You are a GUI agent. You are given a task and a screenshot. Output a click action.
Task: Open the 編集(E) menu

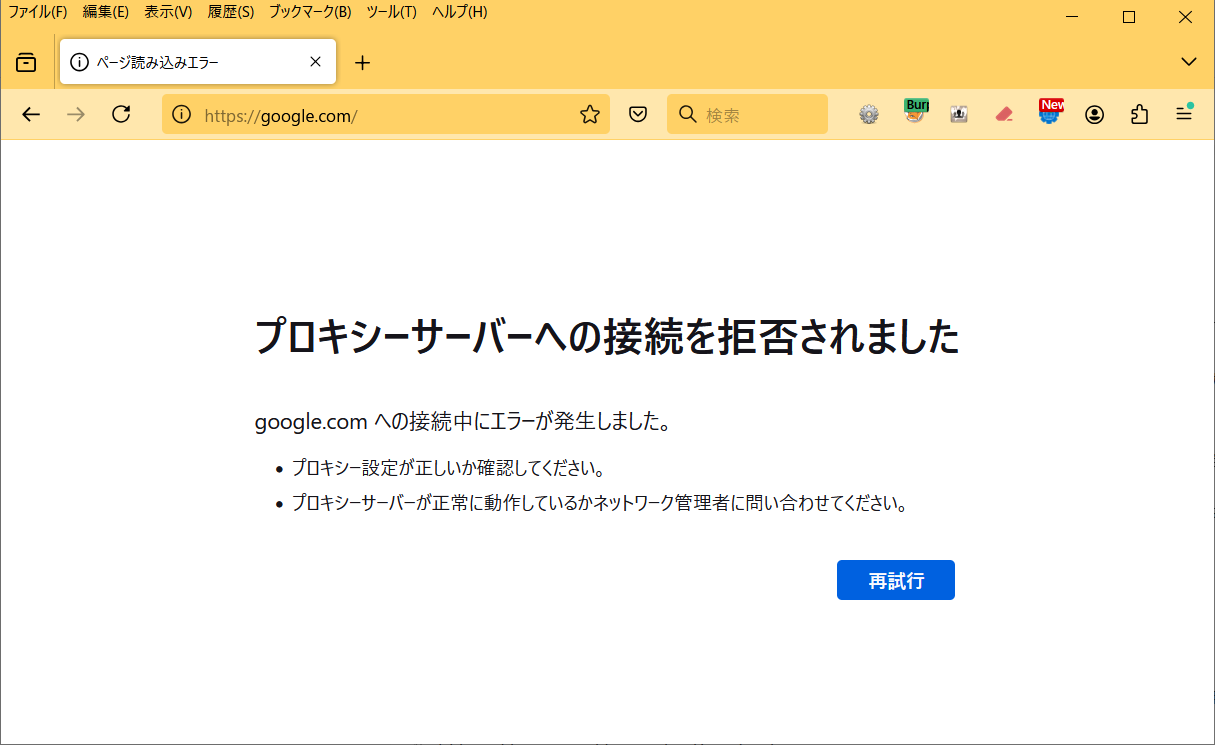105,12
